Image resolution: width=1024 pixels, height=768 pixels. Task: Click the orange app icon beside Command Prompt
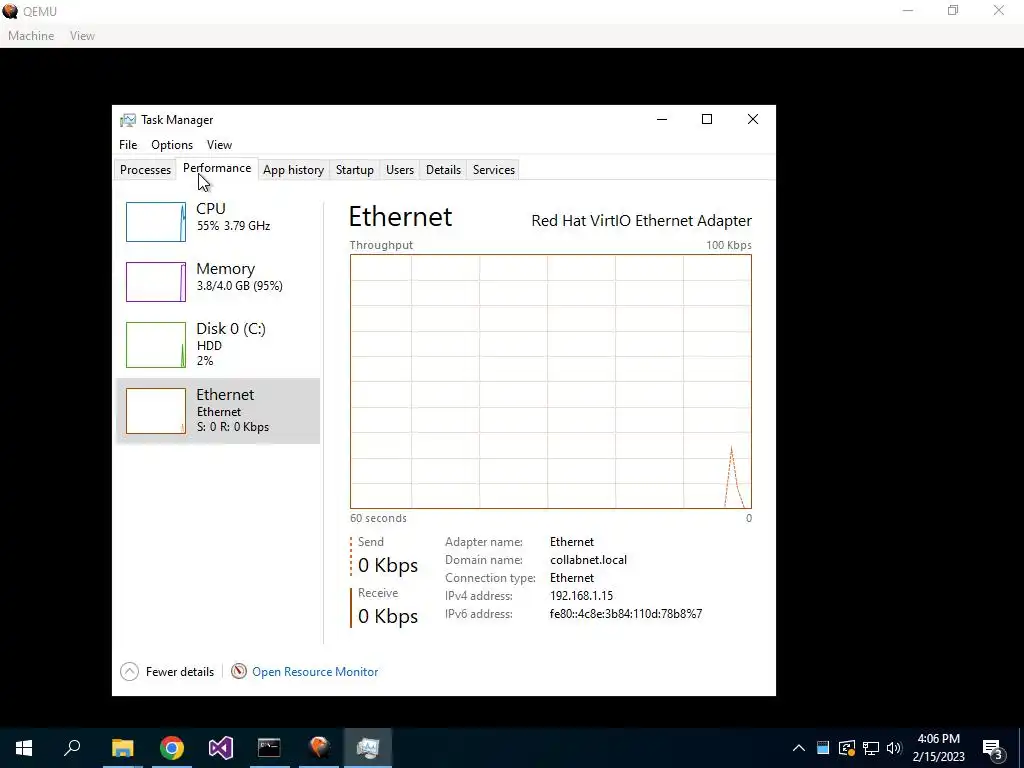click(319, 748)
